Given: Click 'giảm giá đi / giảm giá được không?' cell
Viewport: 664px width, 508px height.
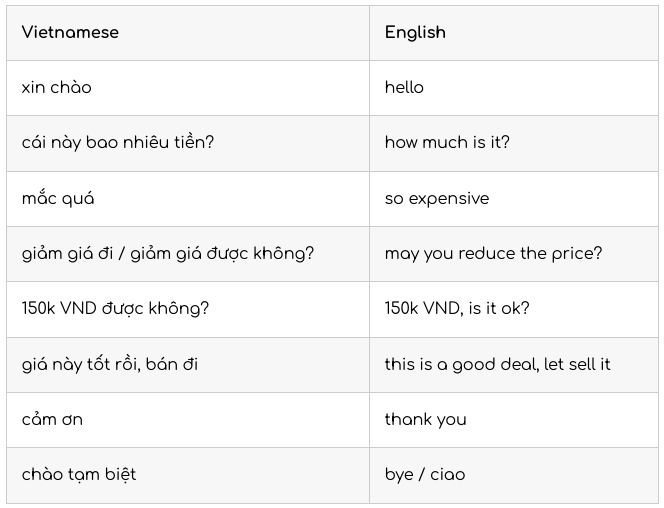Looking at the screenshot, I should (188, 254).
